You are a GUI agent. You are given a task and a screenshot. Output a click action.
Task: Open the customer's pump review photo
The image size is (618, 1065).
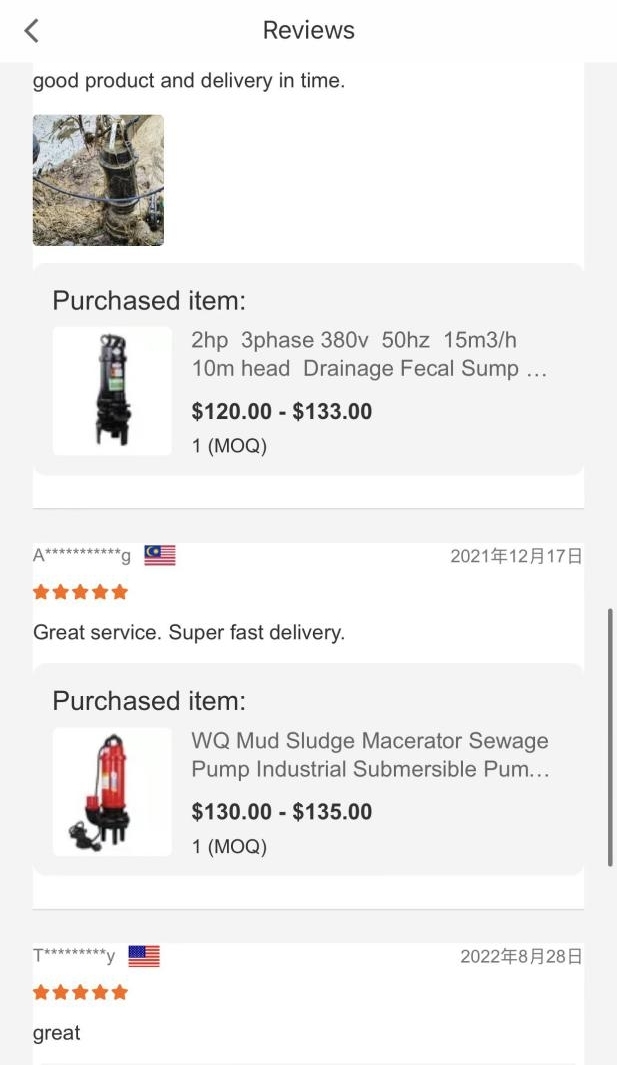[98, 180]
